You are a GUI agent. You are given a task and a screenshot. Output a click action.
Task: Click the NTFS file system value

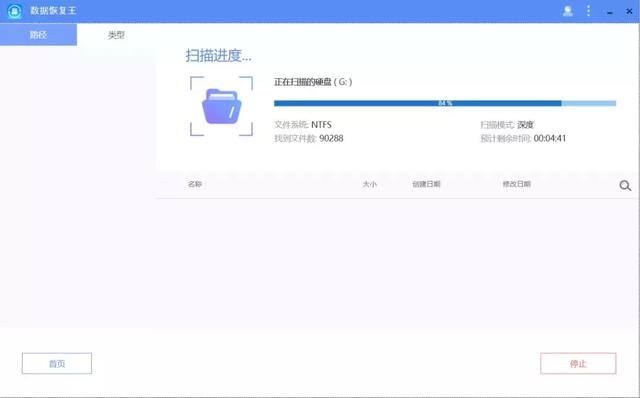click(321, 125)
